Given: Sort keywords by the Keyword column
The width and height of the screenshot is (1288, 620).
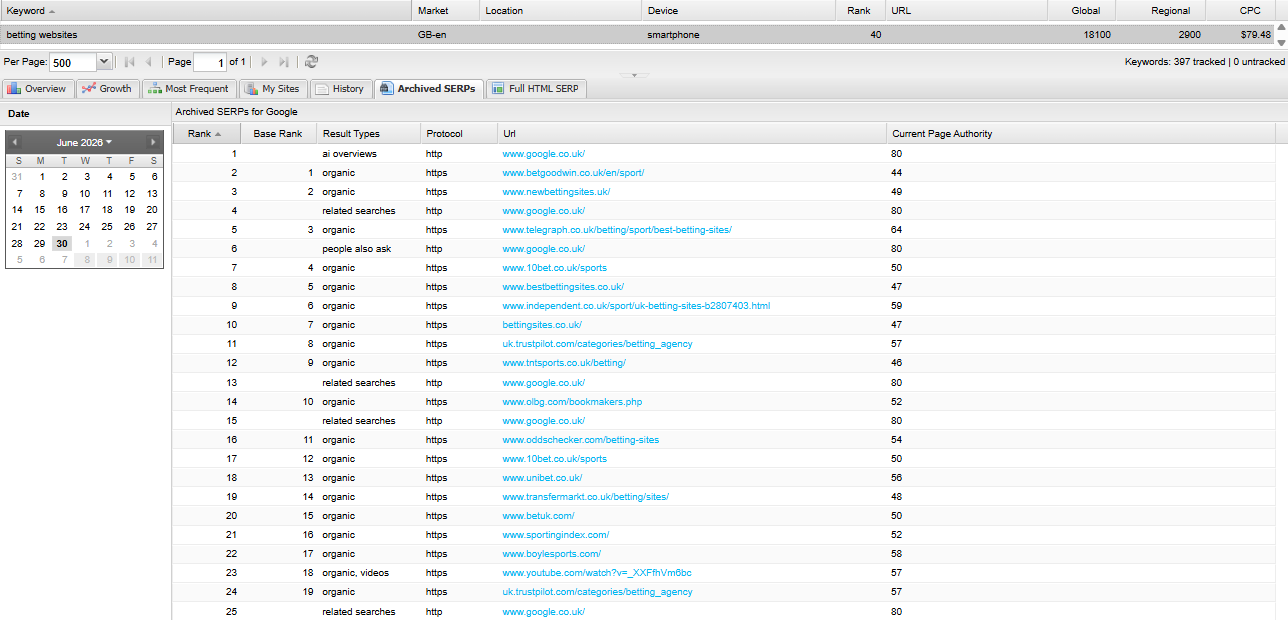Looking at the screenshot, I should click(205, 11).
